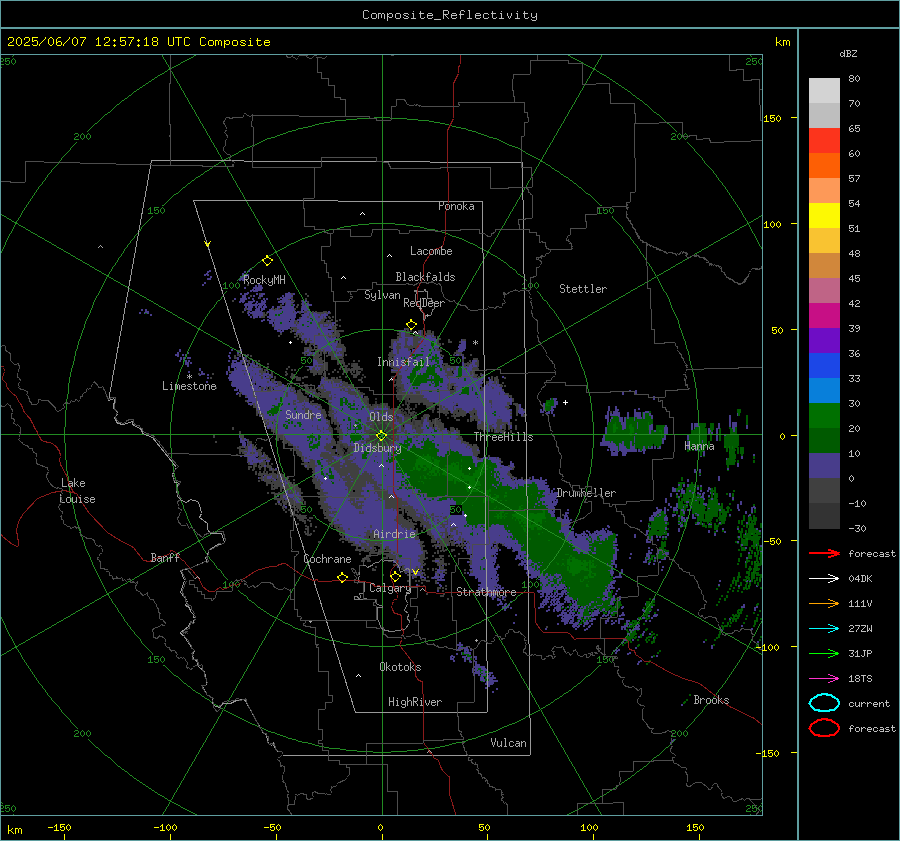This screenshot has height=841, width=900.
Task: Click the 150 label on the right km axis
Action: [772, 118]
